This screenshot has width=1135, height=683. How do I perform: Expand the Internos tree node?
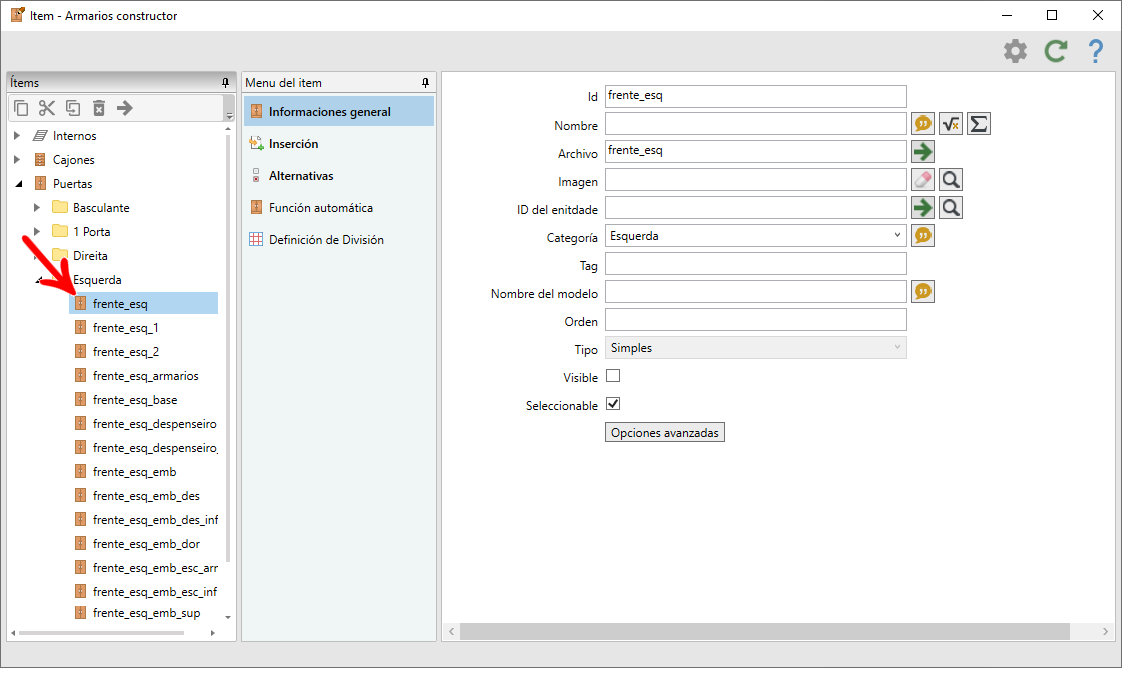point(17,137)
